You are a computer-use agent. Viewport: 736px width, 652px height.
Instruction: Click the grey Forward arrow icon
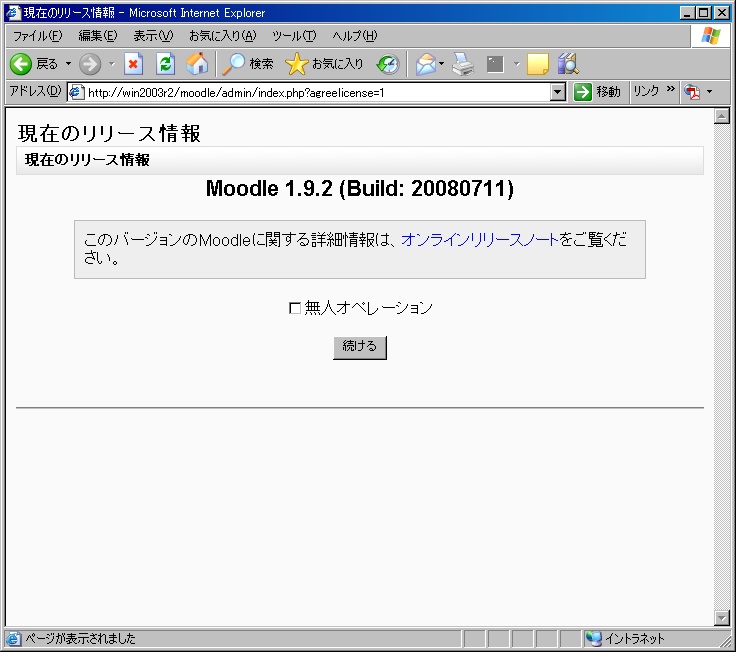90,64
